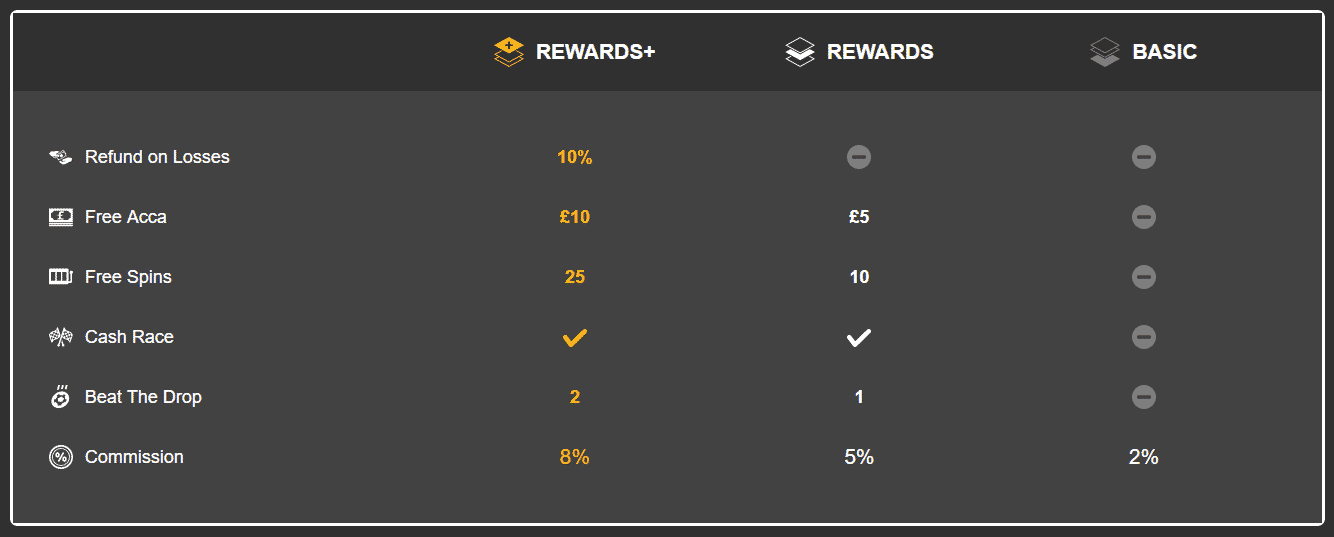The width and height of the screenshot is (1334, 537).
Task: Click the Free Spins slot machine icon
Action: coord(61,277)
